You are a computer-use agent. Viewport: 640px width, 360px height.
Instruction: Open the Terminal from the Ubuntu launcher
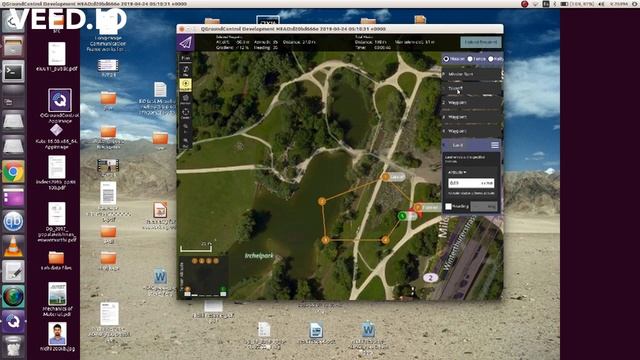pyautogui.click(x=13, y=72)
